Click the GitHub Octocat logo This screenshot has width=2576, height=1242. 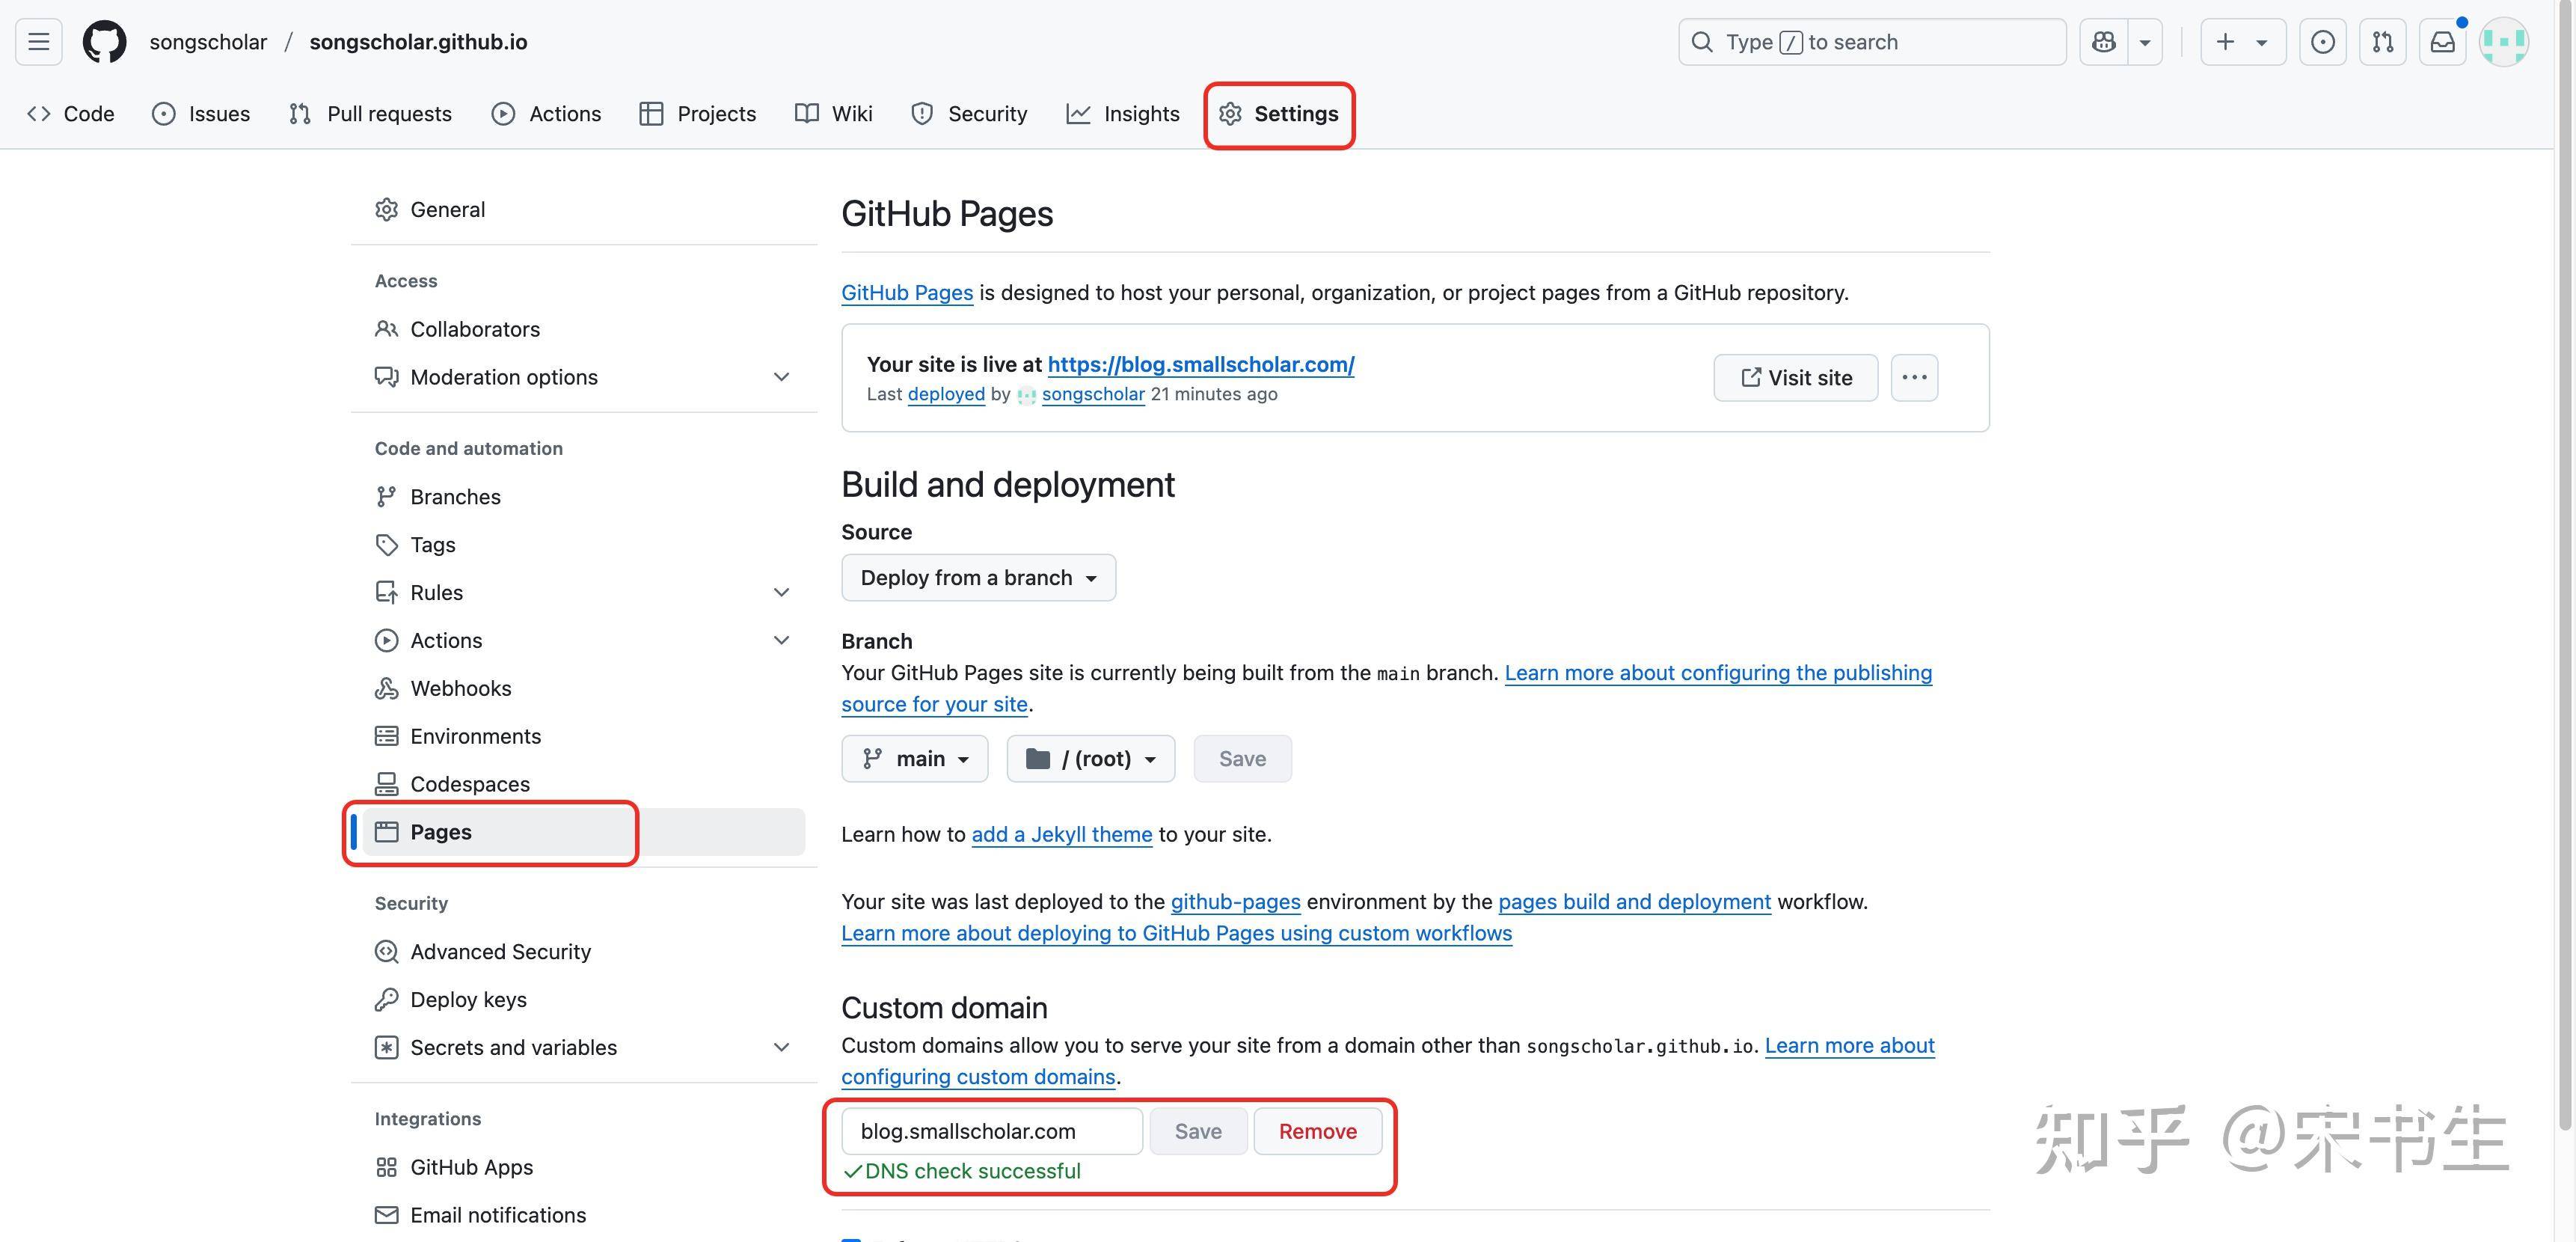104,42
